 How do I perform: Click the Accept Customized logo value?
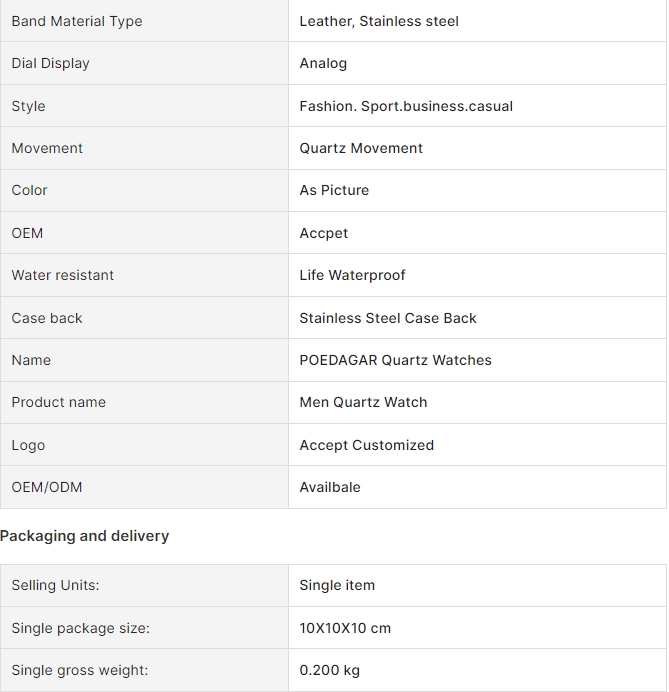click(x=367, y=445)
